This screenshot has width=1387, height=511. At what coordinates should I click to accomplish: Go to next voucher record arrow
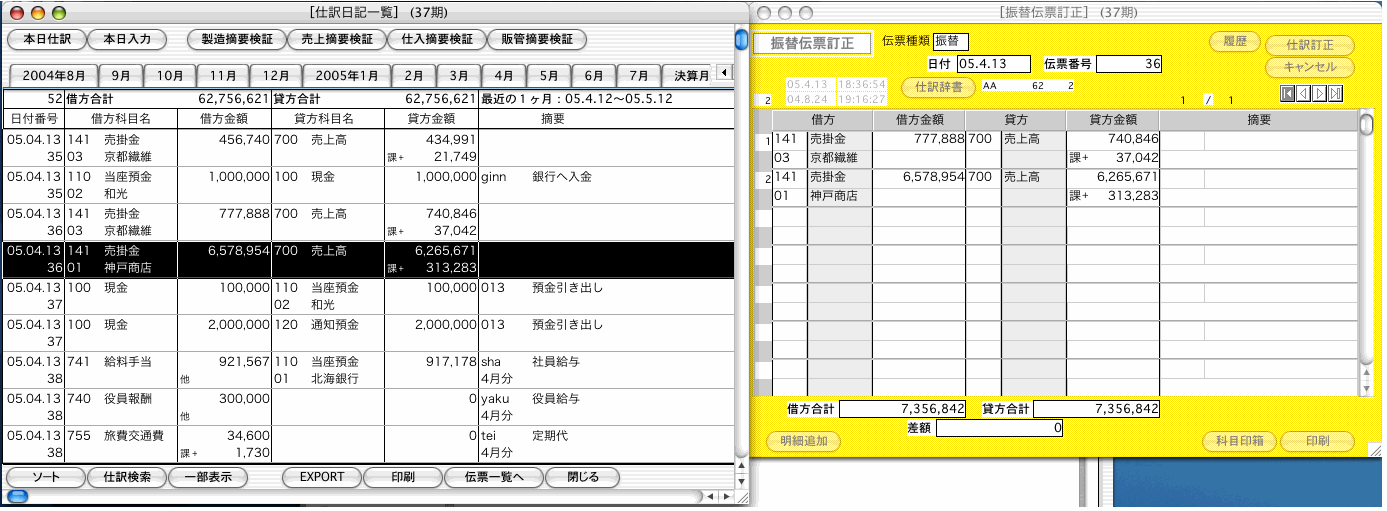[x=1320, y=93]
